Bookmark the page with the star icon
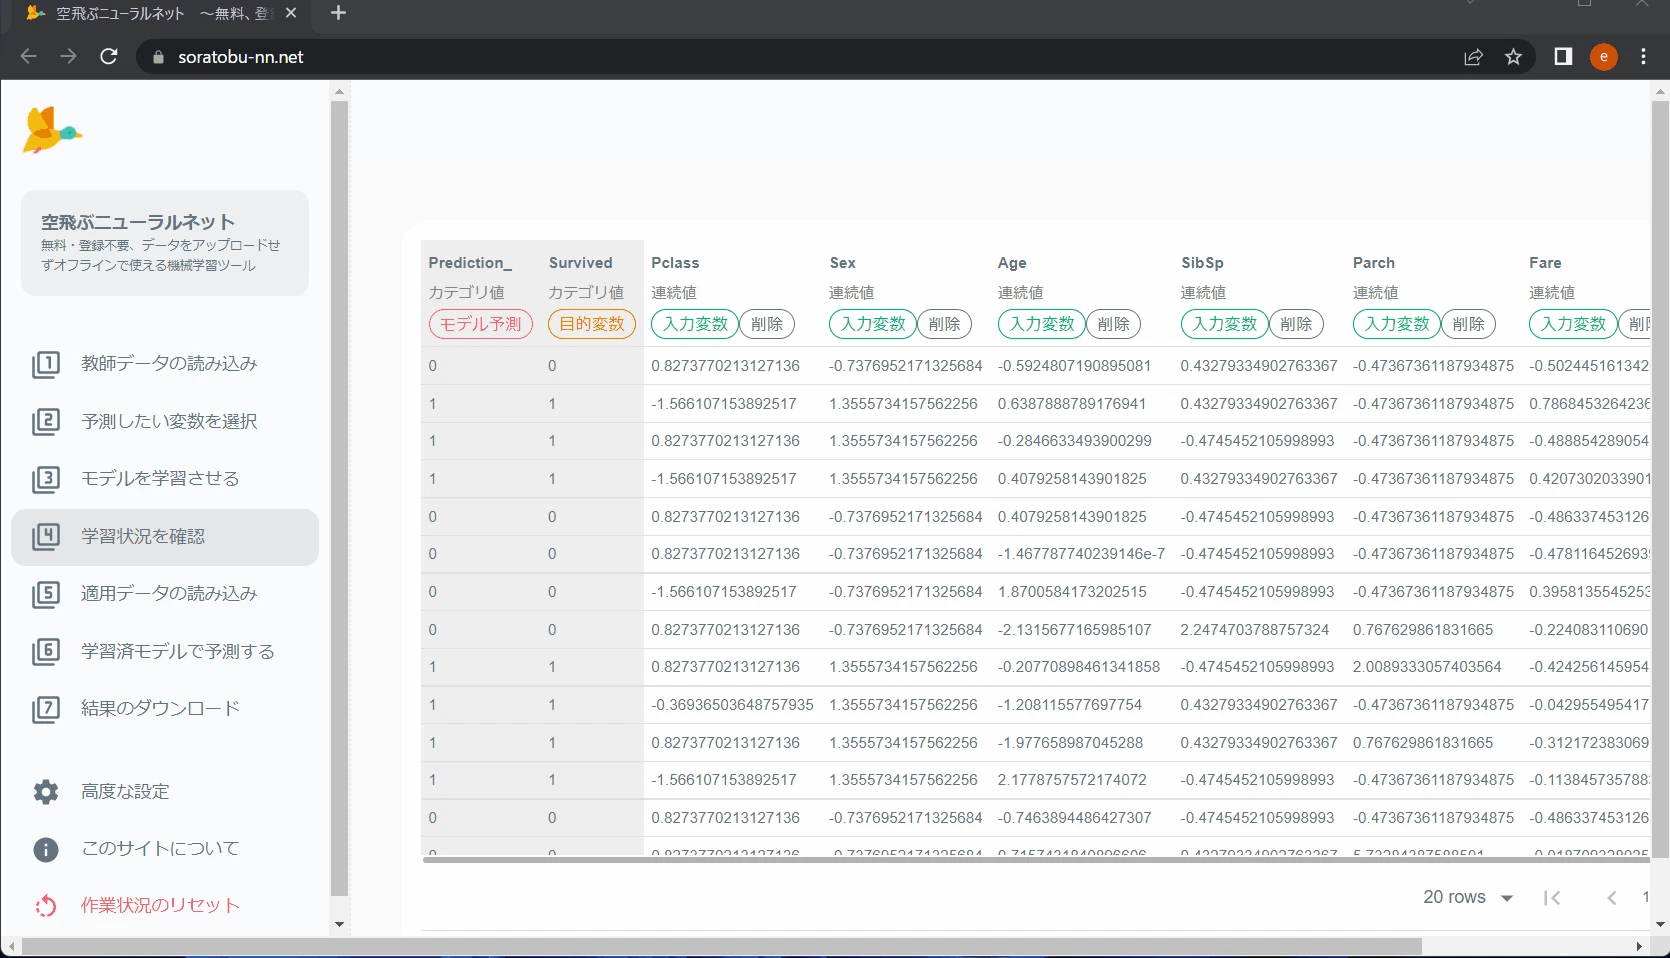Image resolution: width=1670 pixels, height=958 pixels. [1513, 57]
